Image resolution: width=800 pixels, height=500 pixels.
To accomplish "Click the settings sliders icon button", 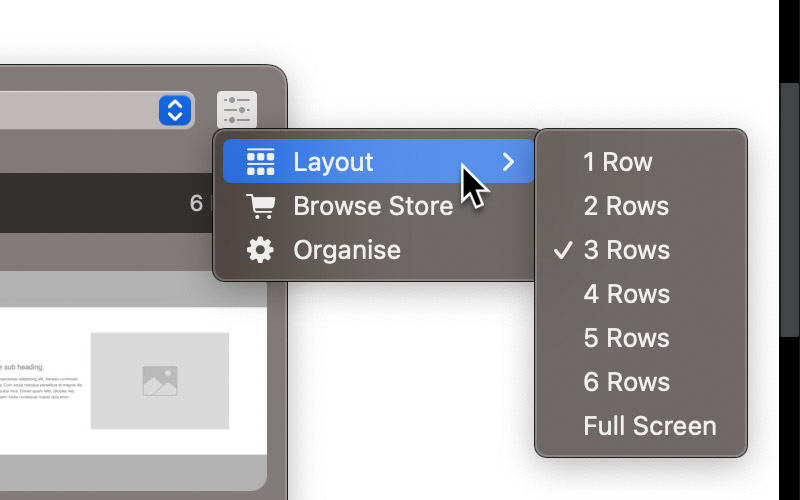I will coord(237,110).
